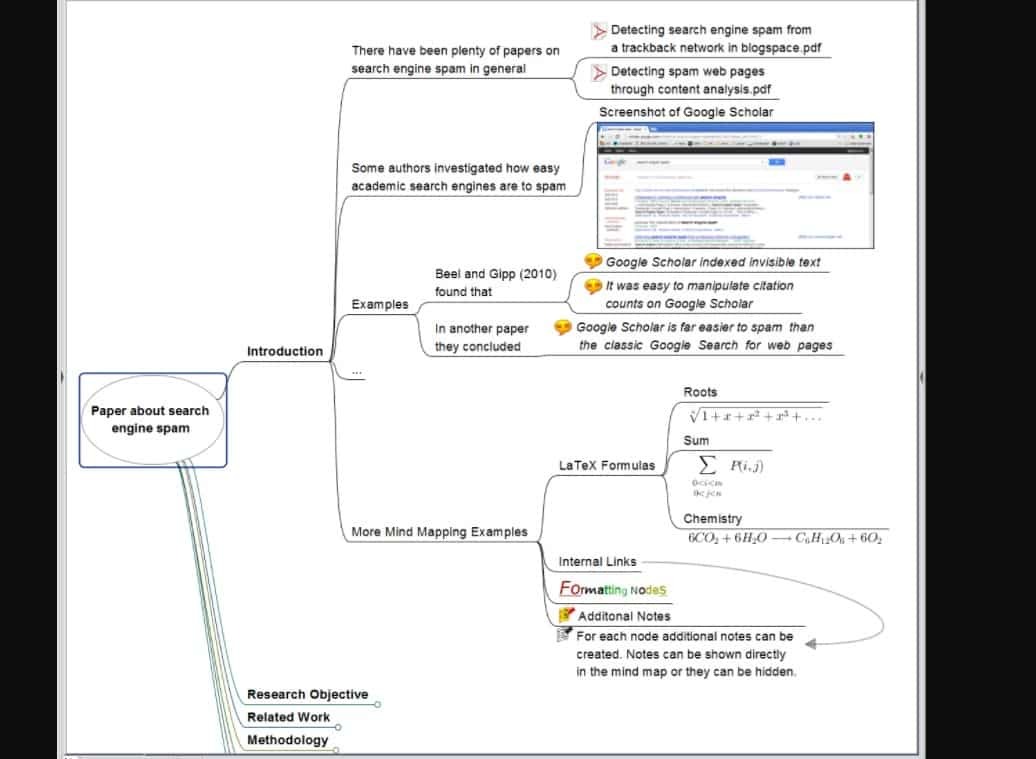Open PDF icon for spam web pages content analysis
The width and height of the screenshot is (1036, 759).
coord(599,73)
